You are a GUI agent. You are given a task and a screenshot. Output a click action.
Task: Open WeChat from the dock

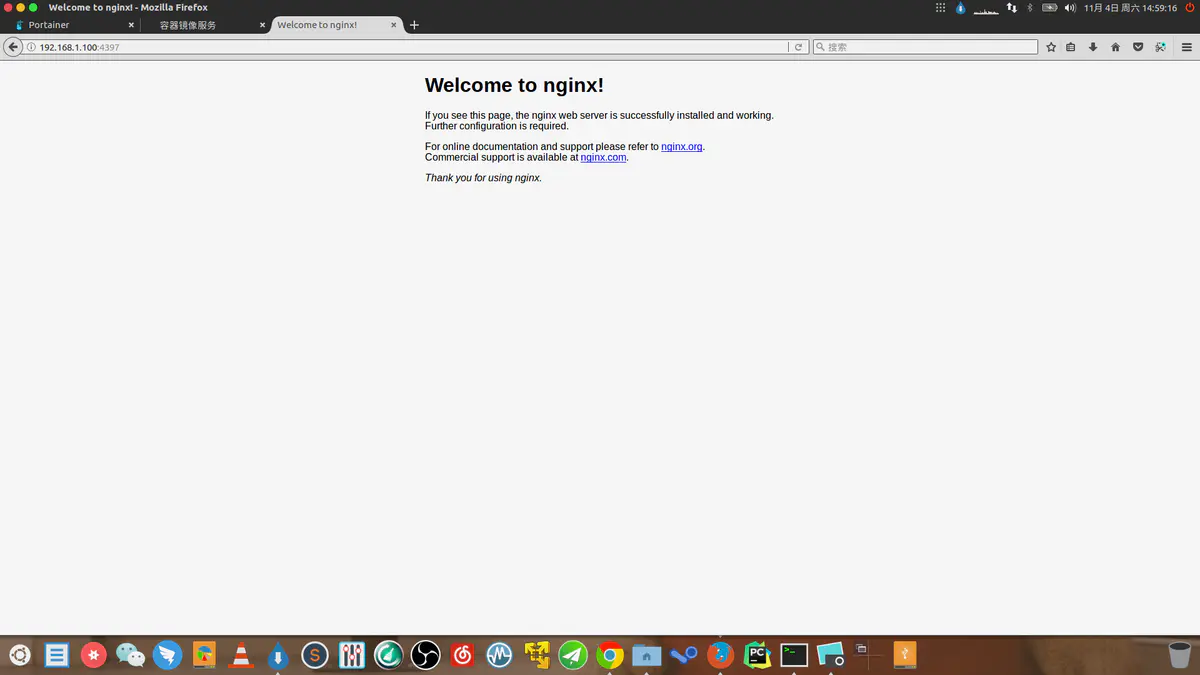(131, 655)
